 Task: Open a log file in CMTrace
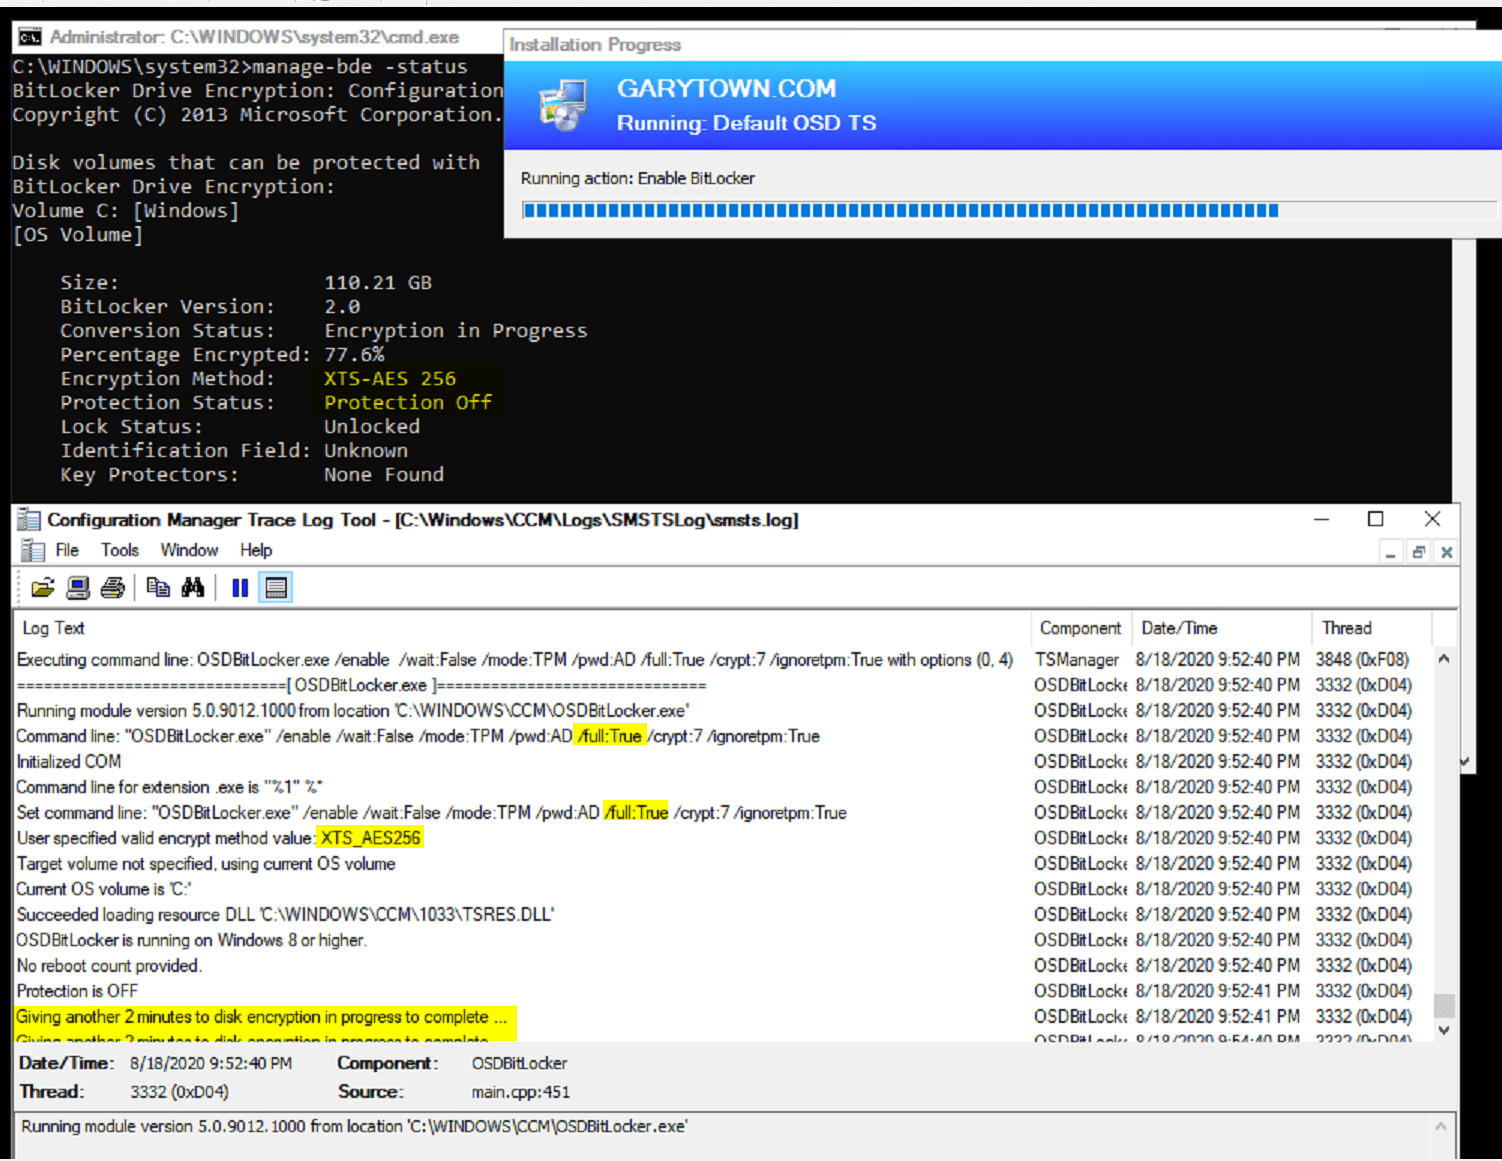(x=42, y=587)
